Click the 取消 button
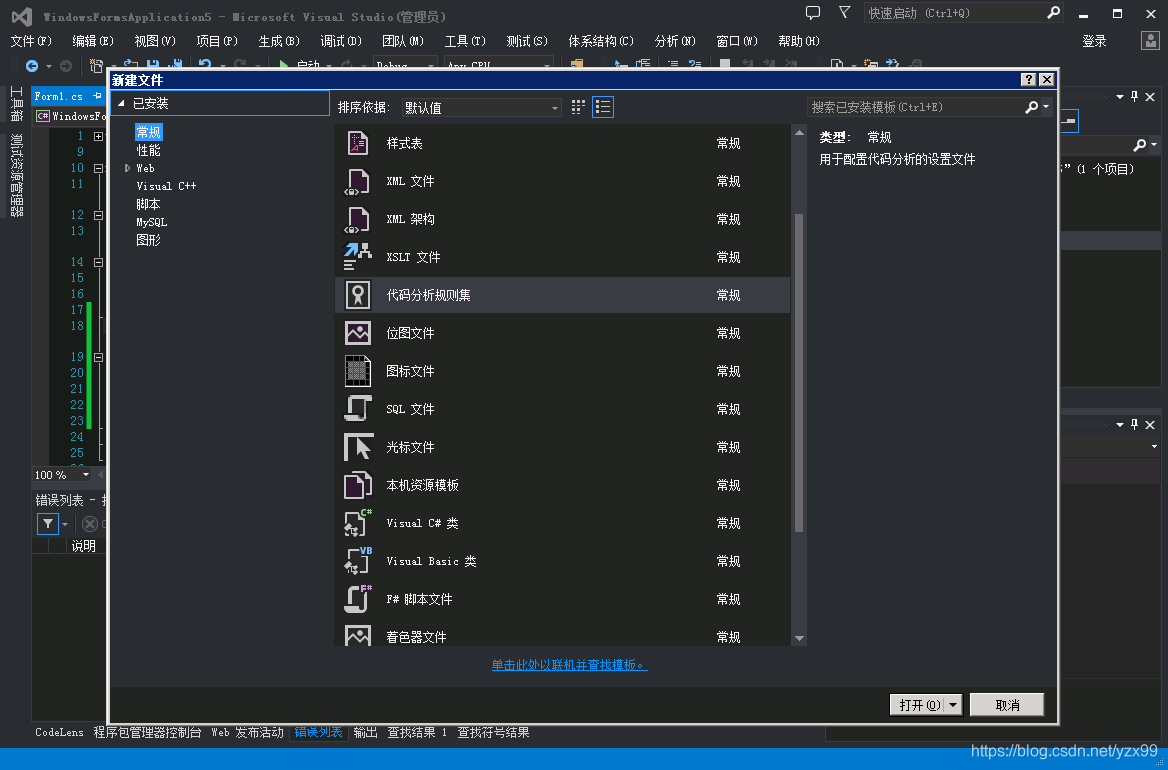The image size is (1168, 770). coord(1007,704)
